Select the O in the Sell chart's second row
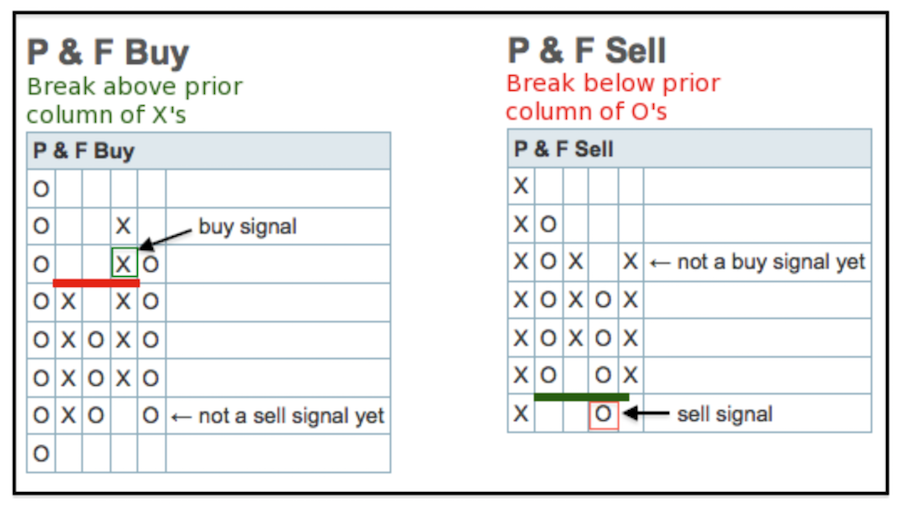900x506 pixels. click(548, 224)
